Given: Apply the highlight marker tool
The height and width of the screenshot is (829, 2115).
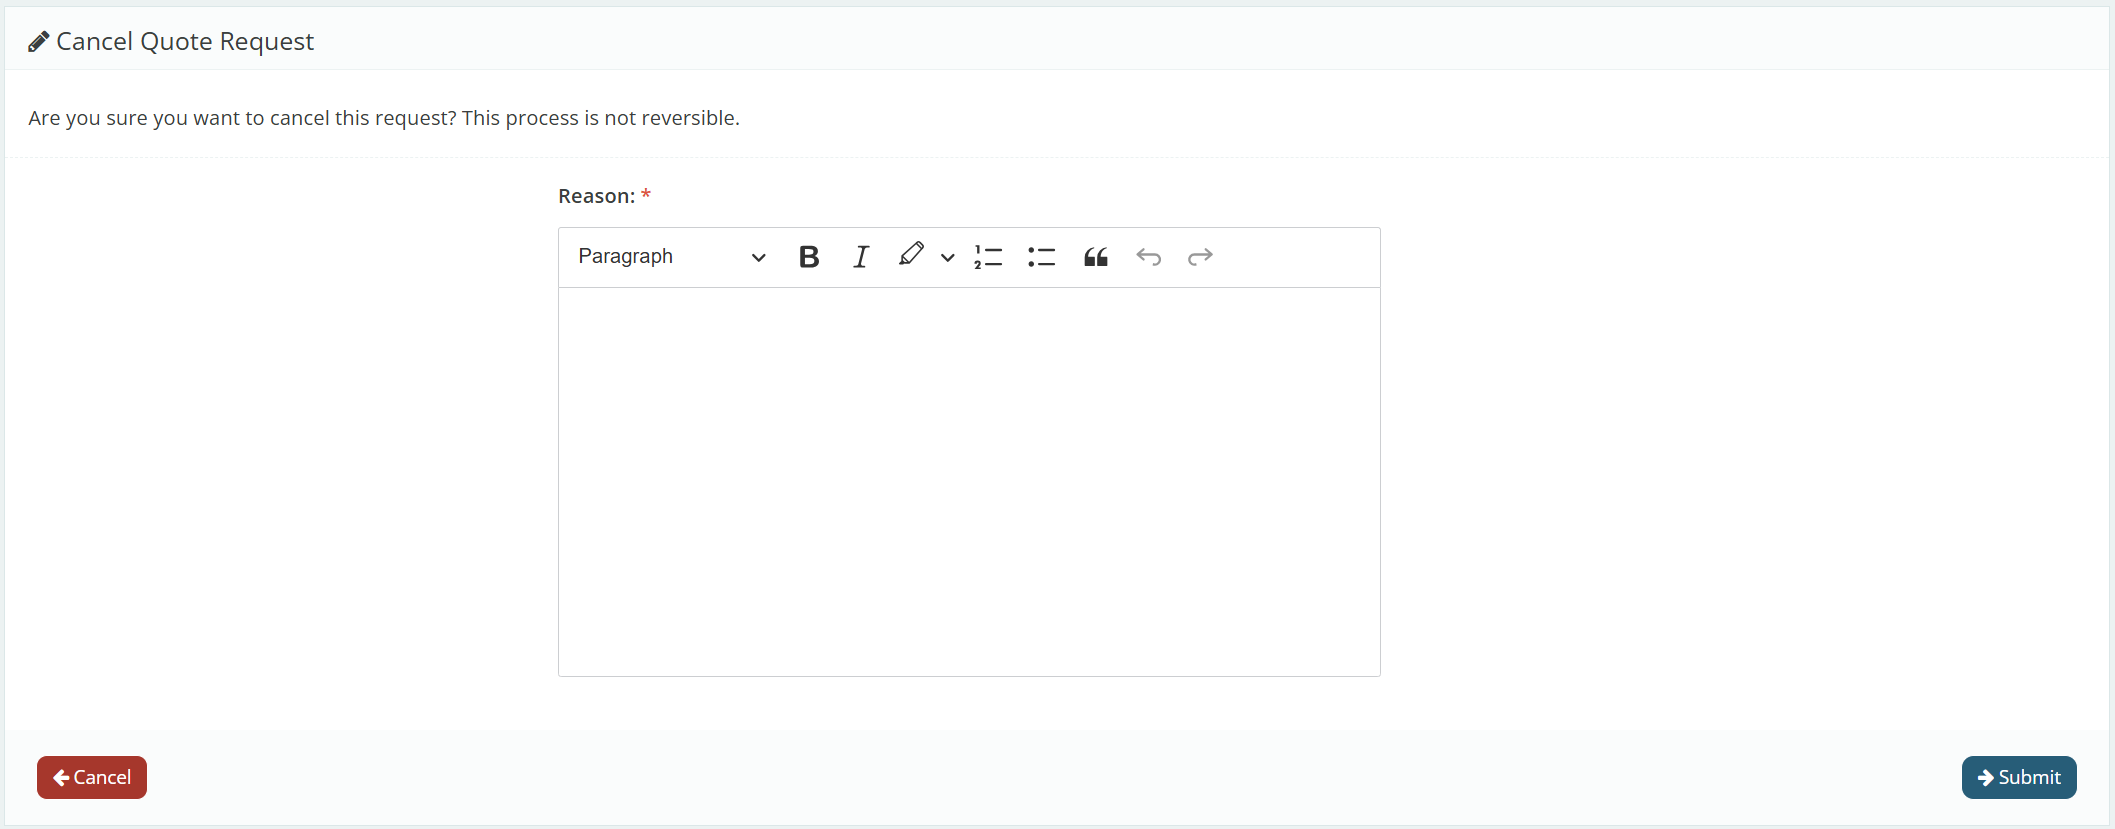Looking at the screenshot, I should click(x=910, y=255).
